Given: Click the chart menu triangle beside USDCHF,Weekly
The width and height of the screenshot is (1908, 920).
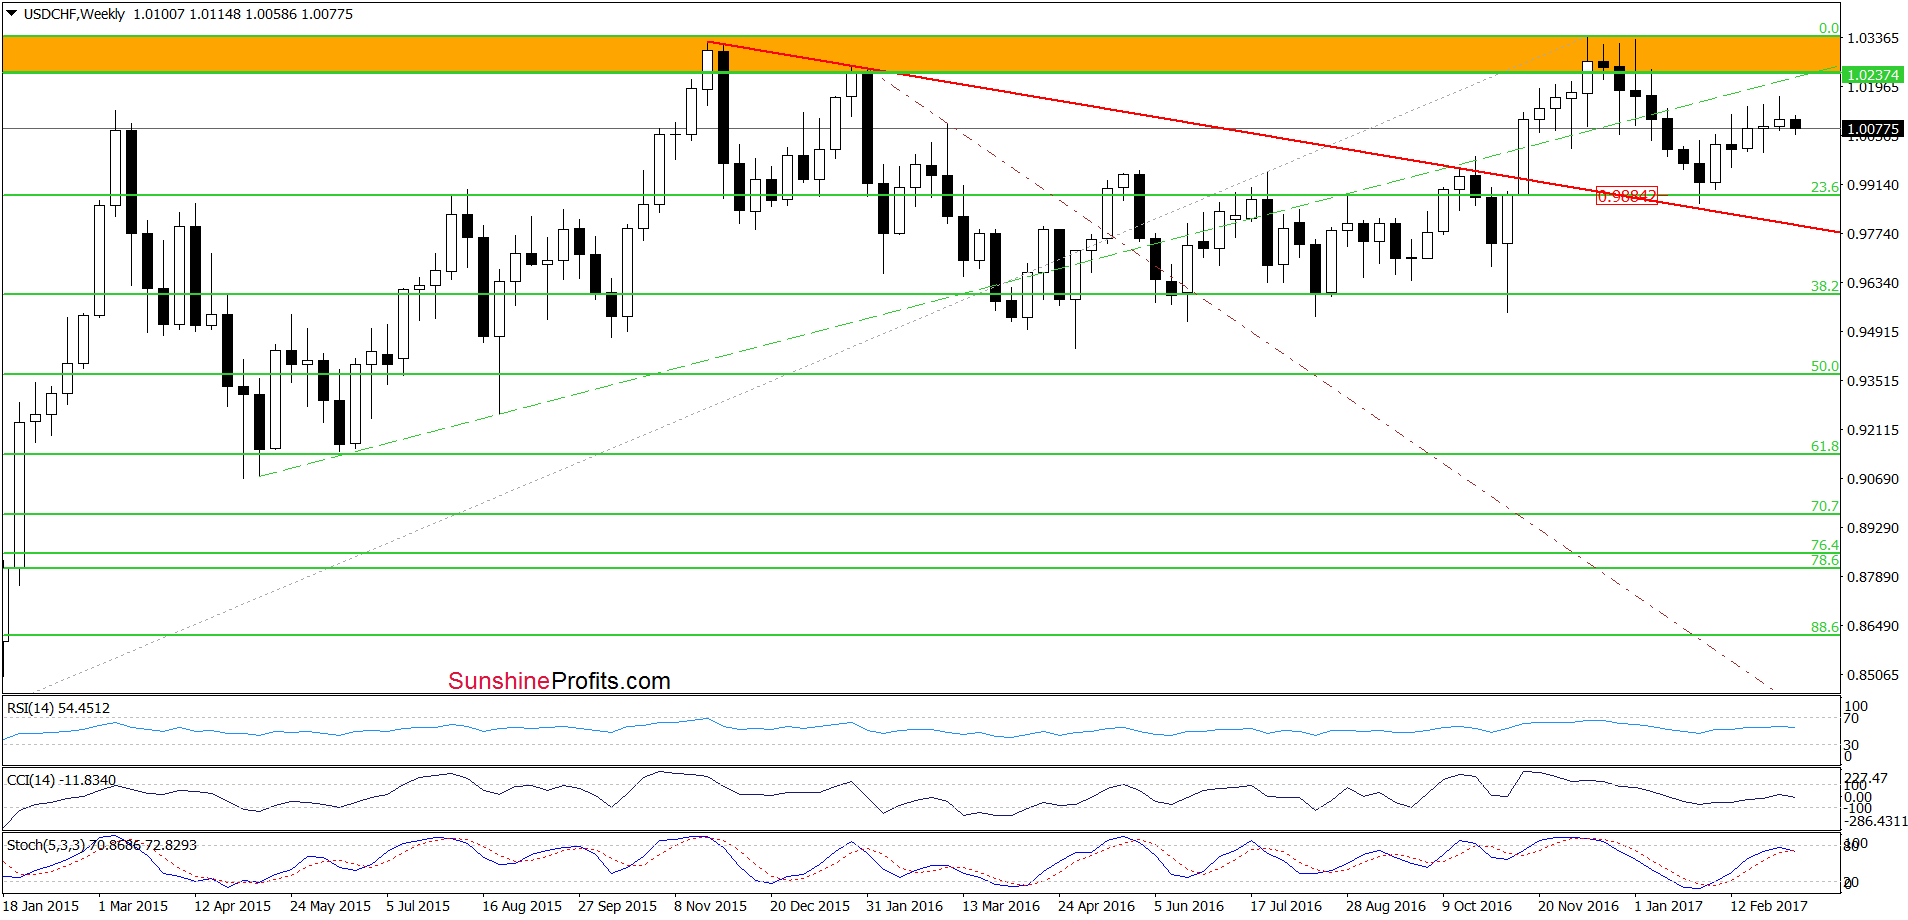Looking at the screenshot, I should click(12, 14).
